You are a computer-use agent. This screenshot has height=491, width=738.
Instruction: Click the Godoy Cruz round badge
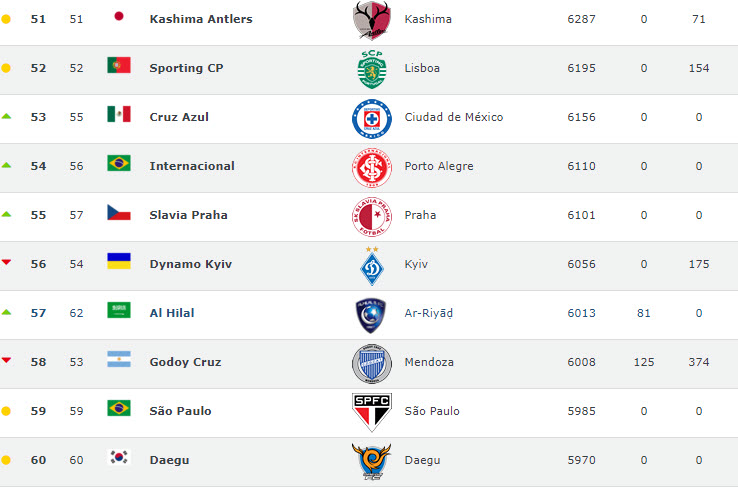[372, 364]
